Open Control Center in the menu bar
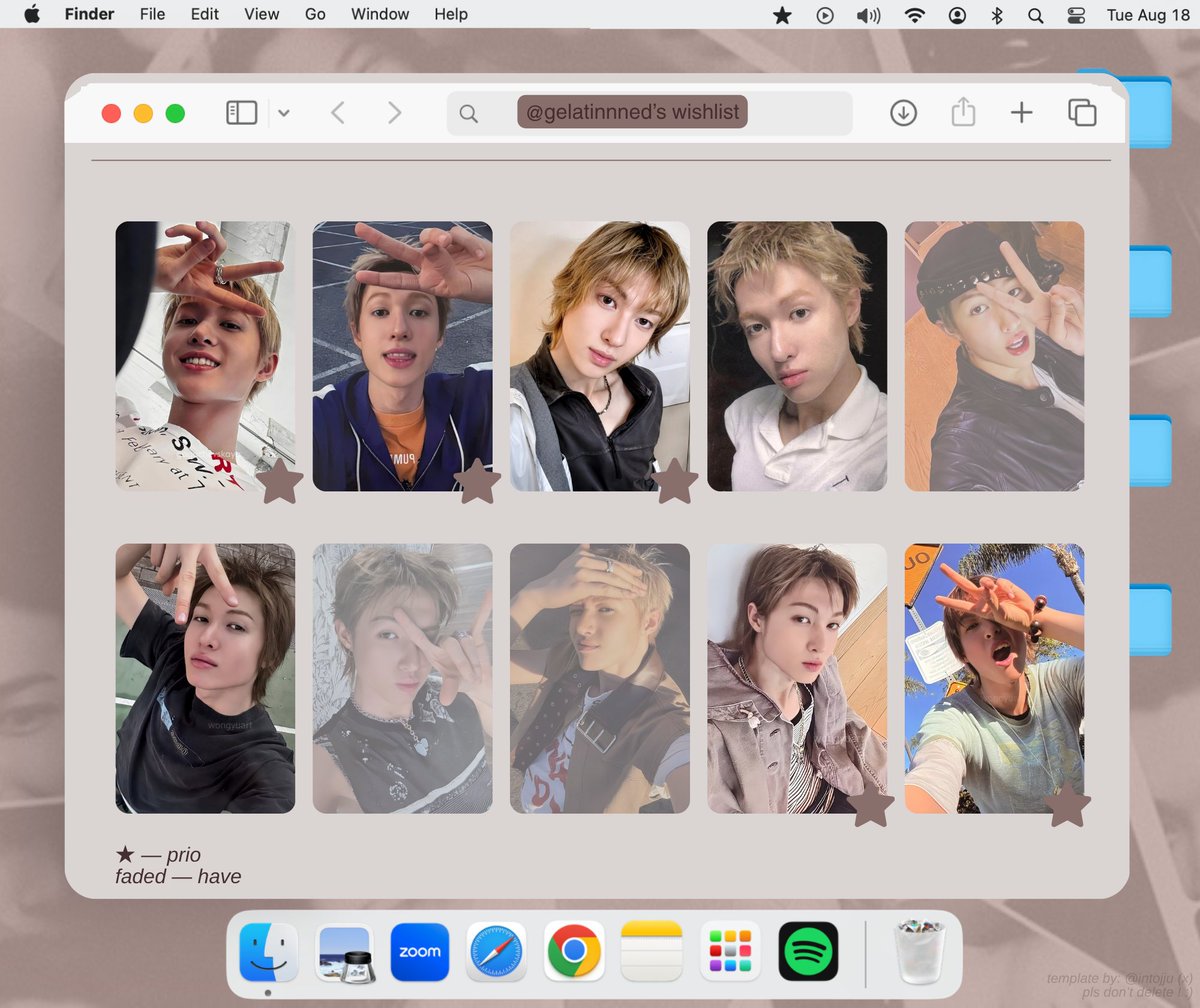1200x1008 pixels. click(x=1076, y=15)
